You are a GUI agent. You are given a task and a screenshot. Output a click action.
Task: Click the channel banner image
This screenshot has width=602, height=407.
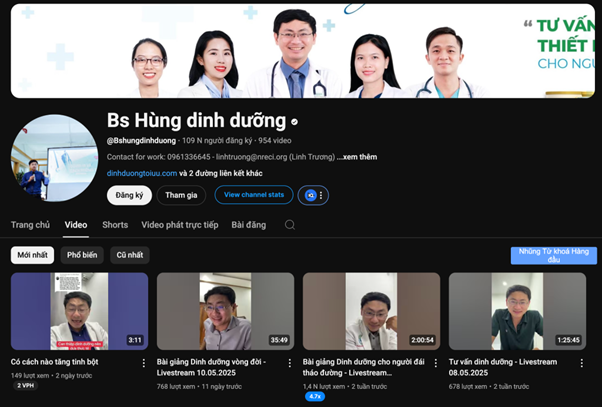click(x=303, y=51)
